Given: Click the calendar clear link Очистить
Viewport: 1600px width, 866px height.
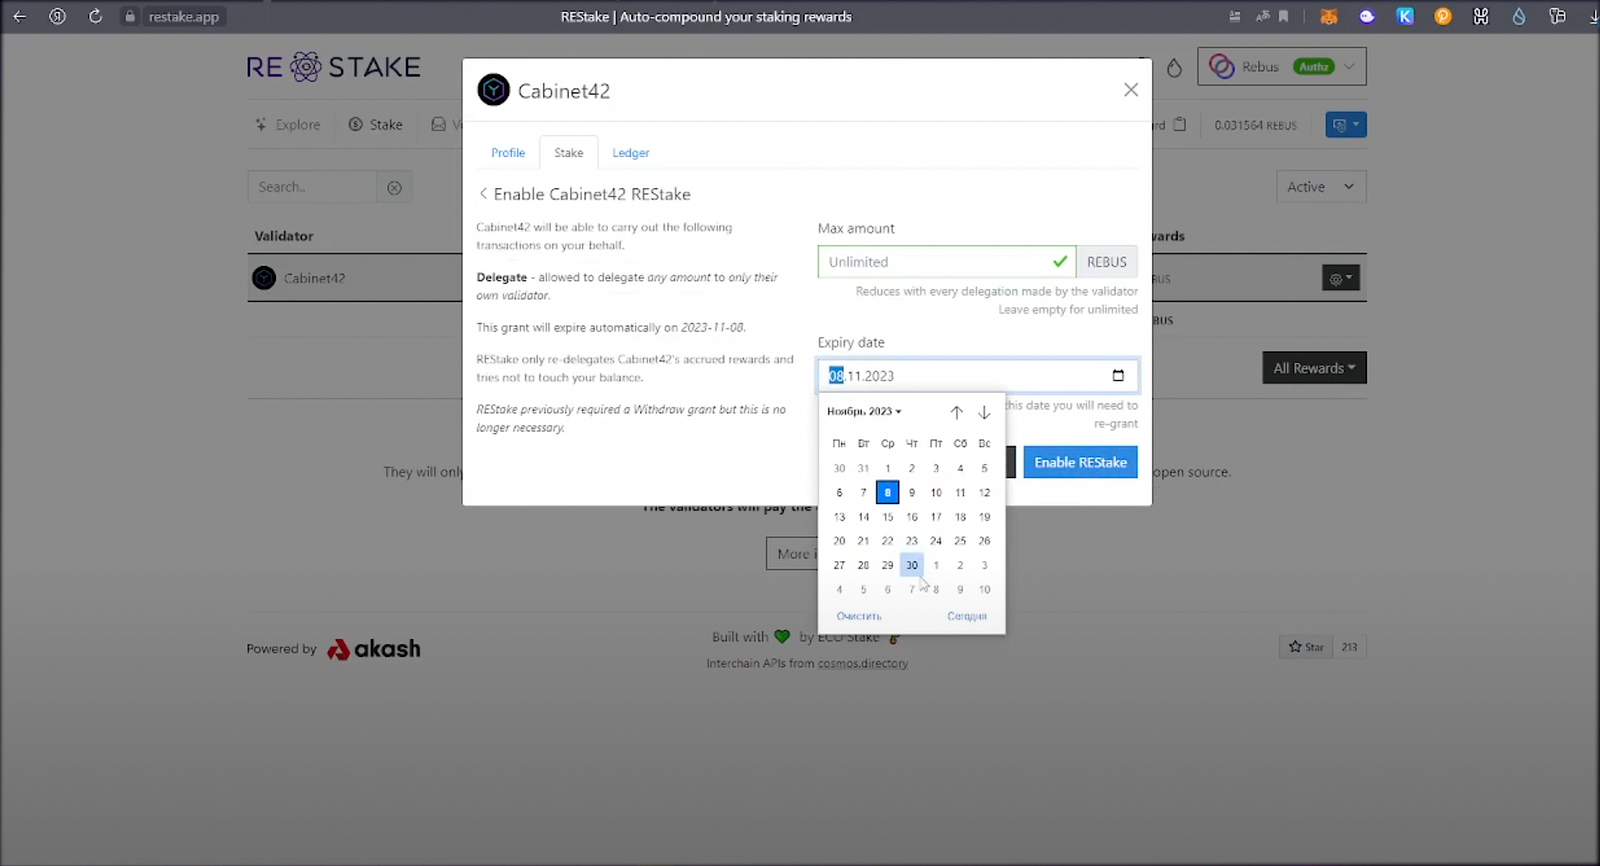Looking at the screenshot, I should point(859,616).
